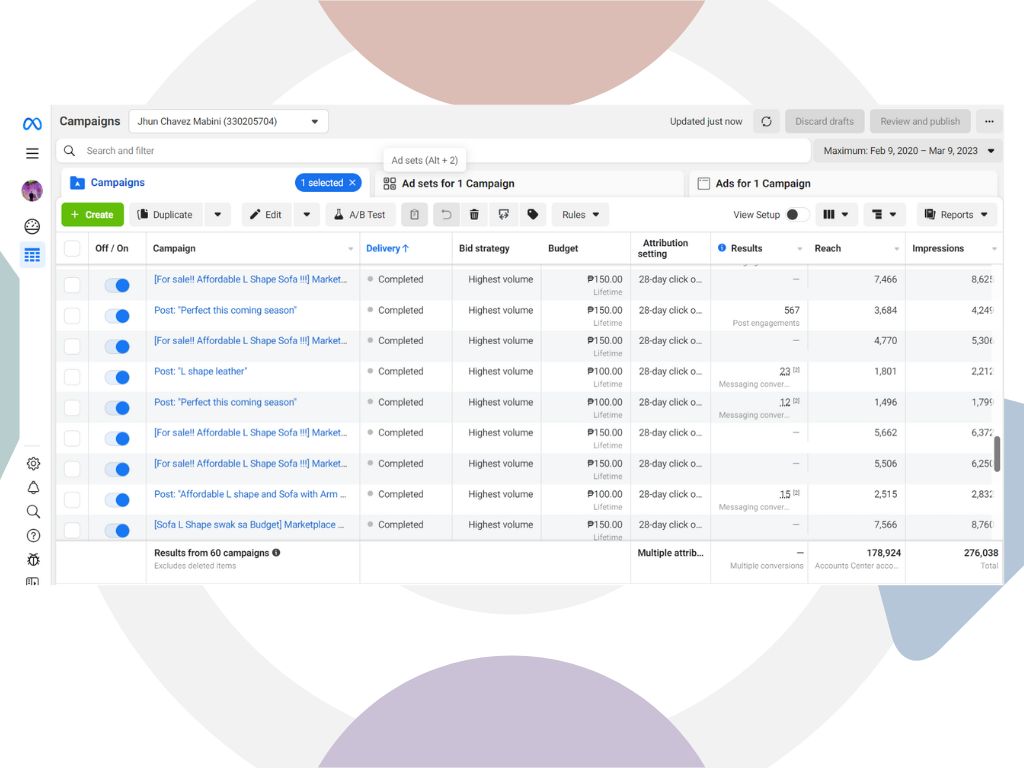
Task: Expand the Edit options arrow
Action: pyautogui.click(x=306, y=215)
